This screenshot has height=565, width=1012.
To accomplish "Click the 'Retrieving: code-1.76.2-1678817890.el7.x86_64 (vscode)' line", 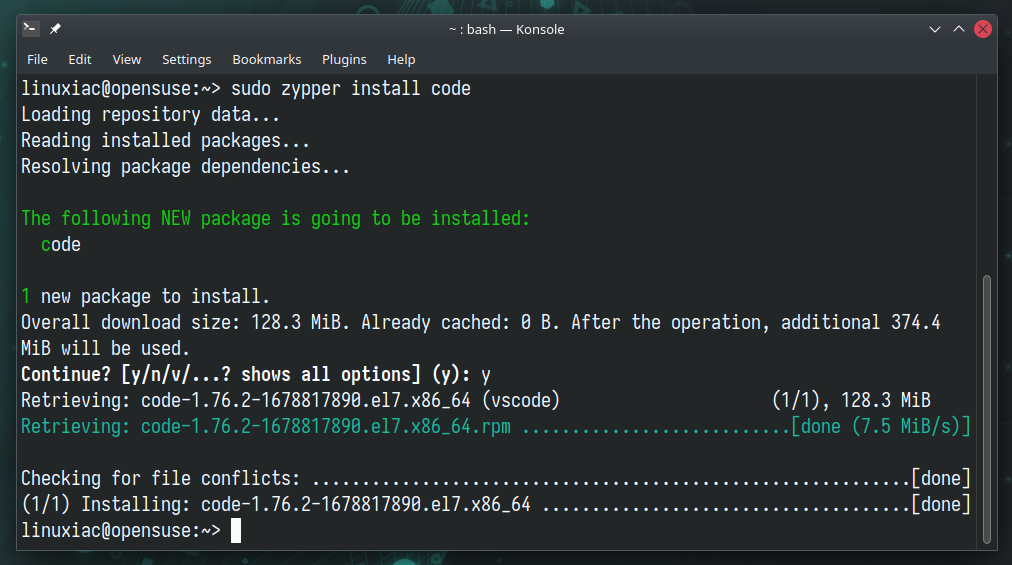I will pyautogui.click(x=290, y=400).
